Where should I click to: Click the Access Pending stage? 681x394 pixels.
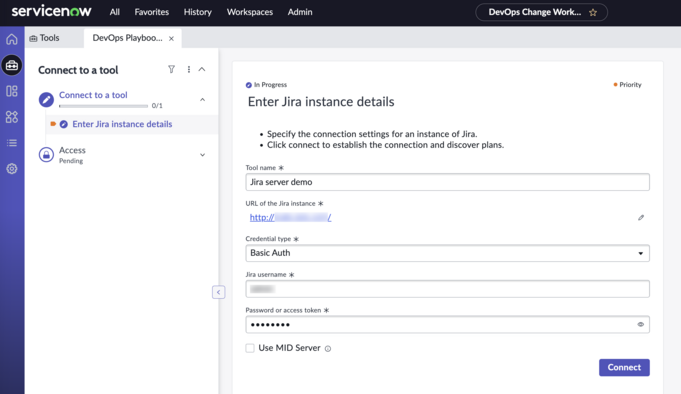coord(72,155)
